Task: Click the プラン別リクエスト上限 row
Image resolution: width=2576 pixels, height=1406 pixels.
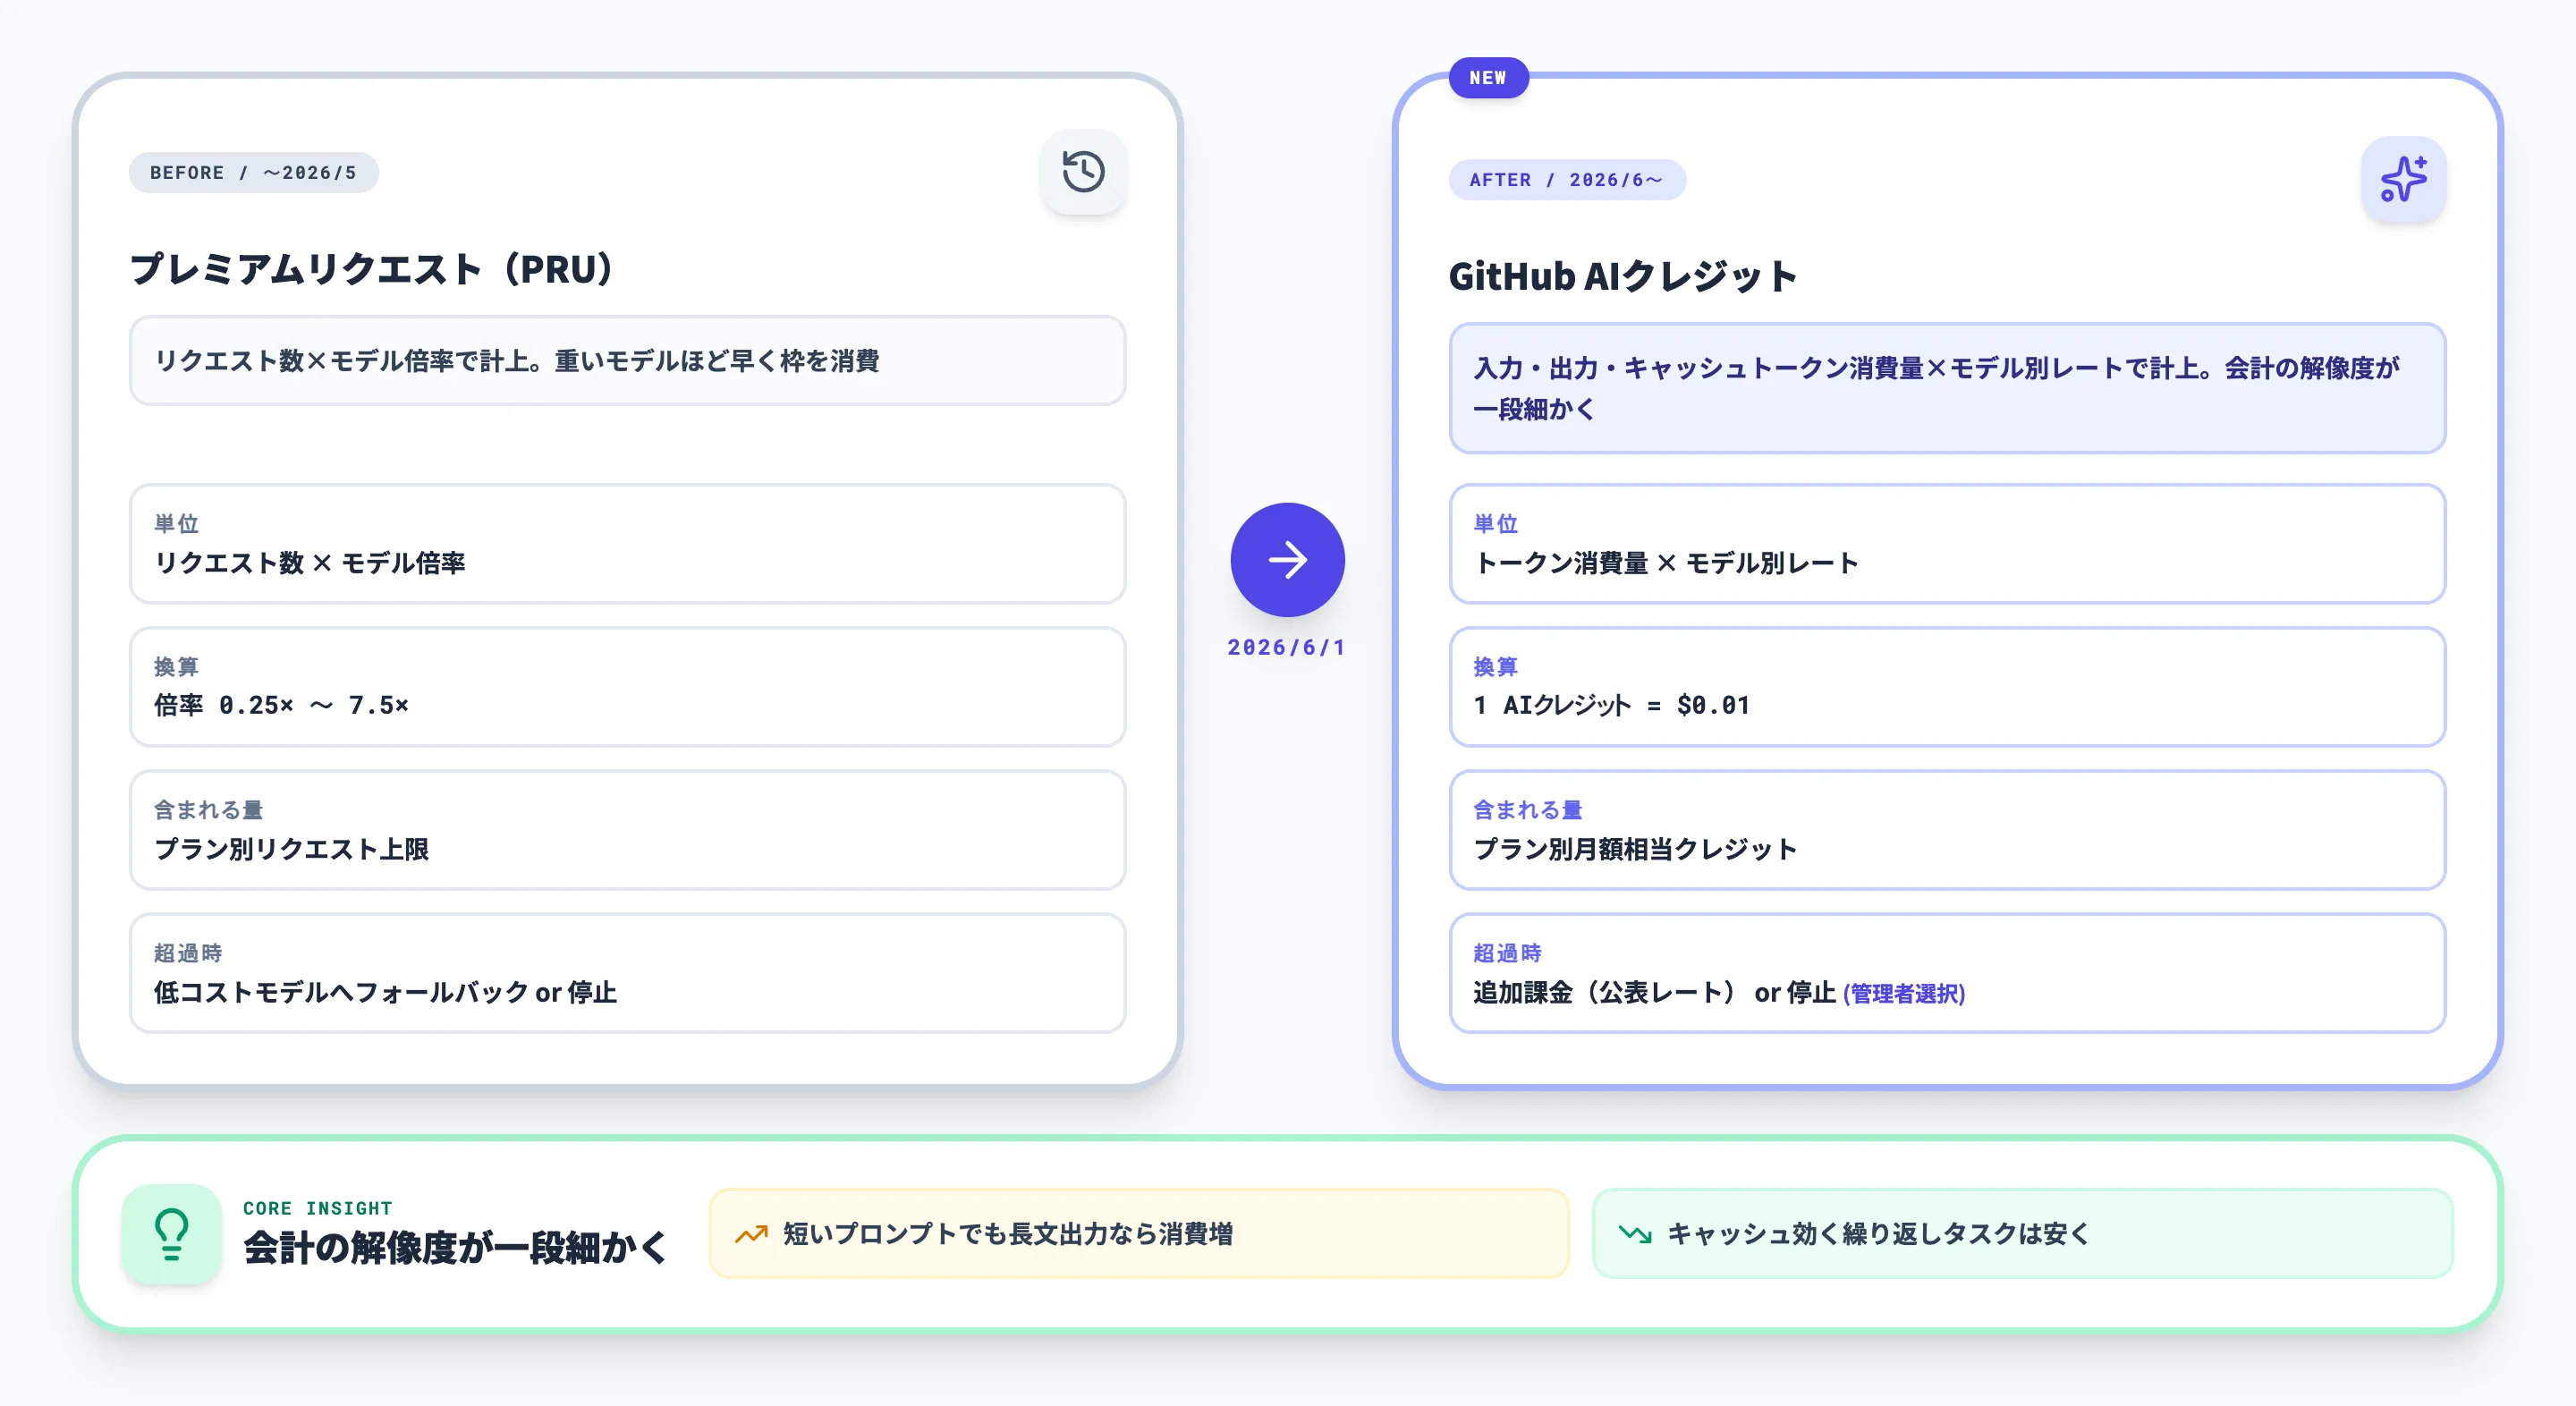Action: pyautogui.click(x=627, y=830)
